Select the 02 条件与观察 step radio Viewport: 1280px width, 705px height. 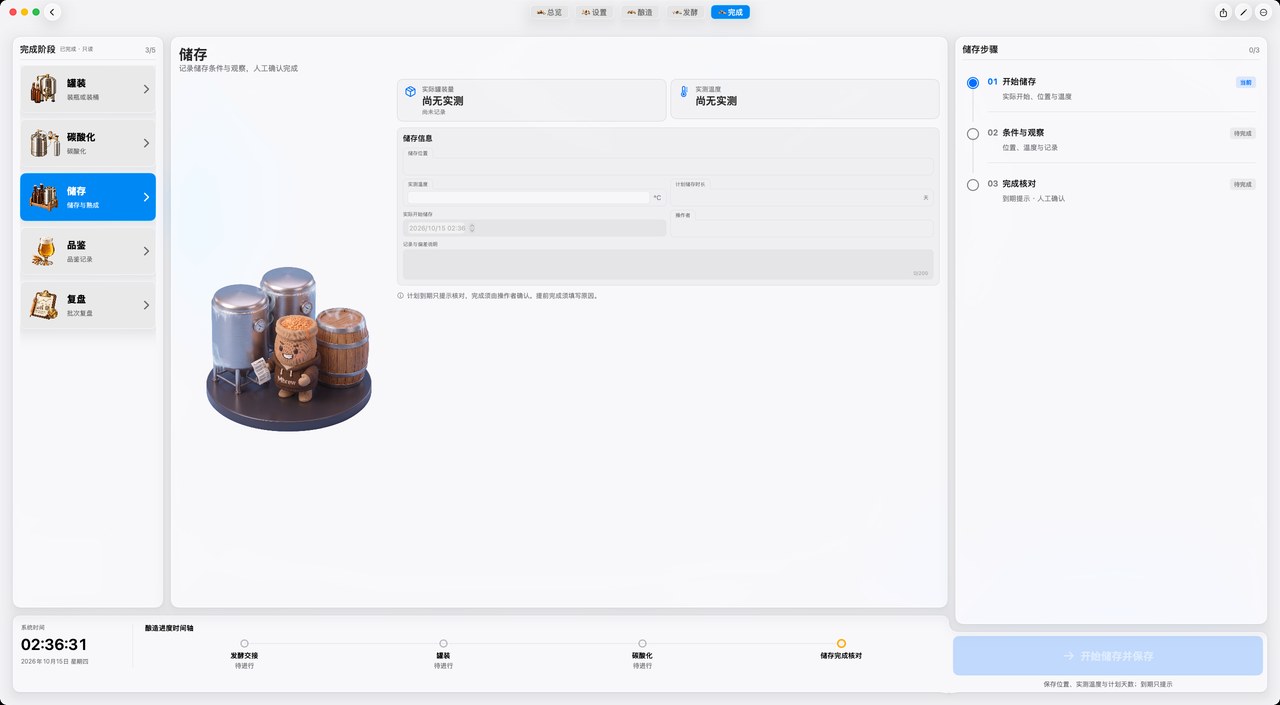click(973, 133)
